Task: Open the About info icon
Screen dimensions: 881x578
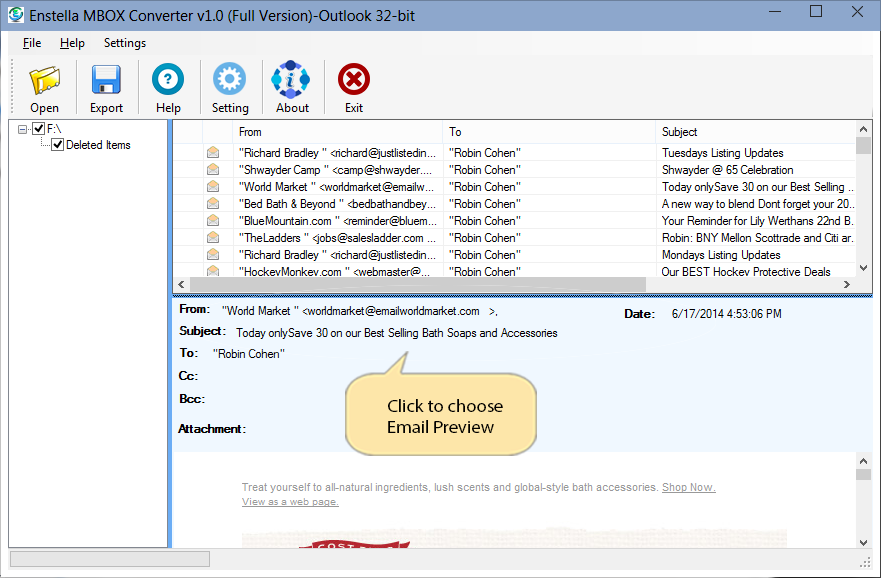Action: (x=292, y=80)
